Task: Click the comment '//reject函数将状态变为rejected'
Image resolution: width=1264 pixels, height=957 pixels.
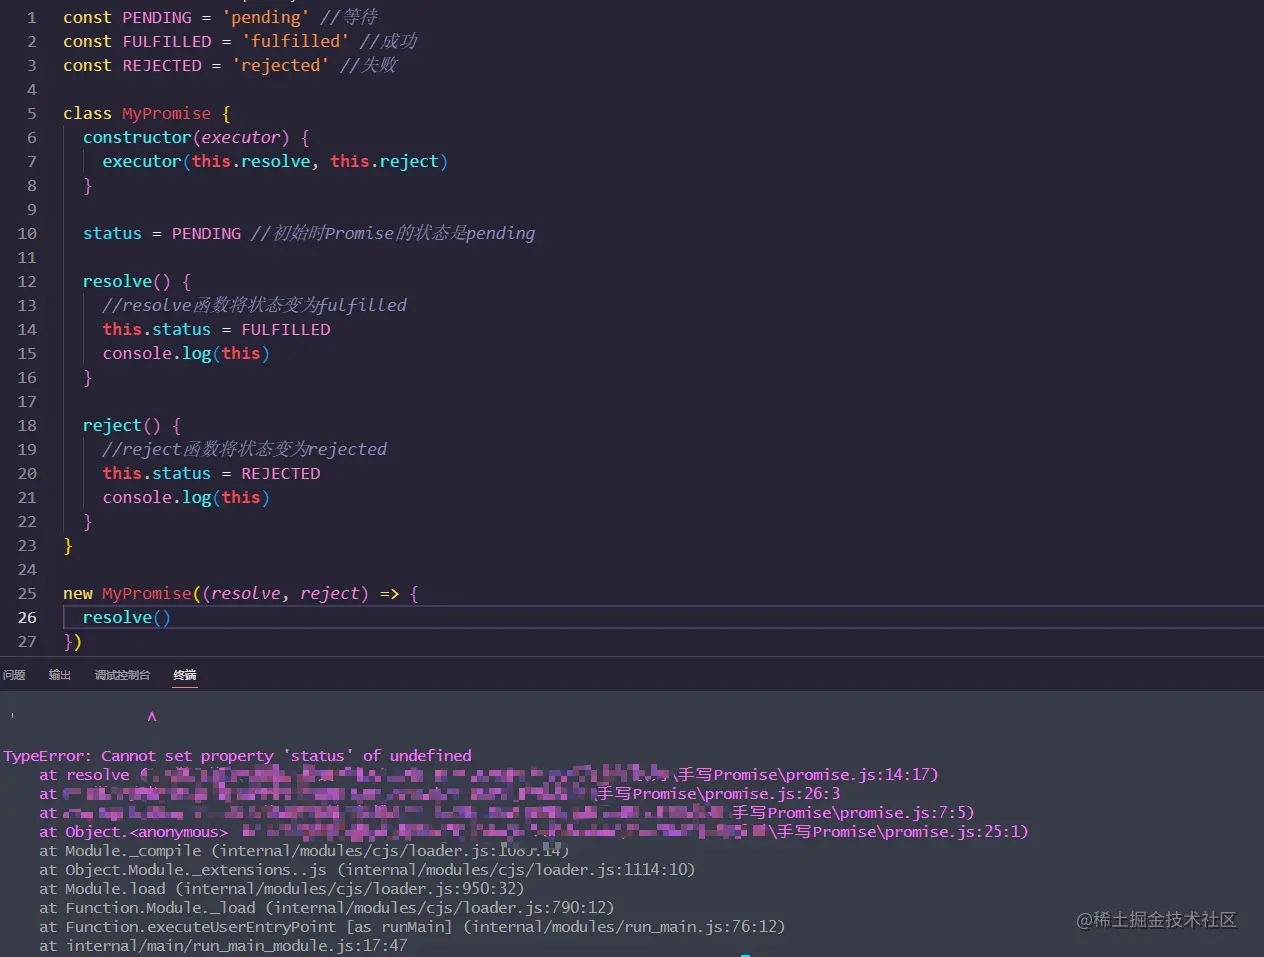Action: (245, 449)
